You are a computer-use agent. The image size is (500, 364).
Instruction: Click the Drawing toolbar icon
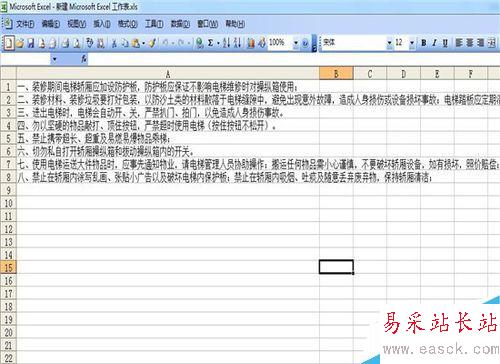click(x=262, y=43)
